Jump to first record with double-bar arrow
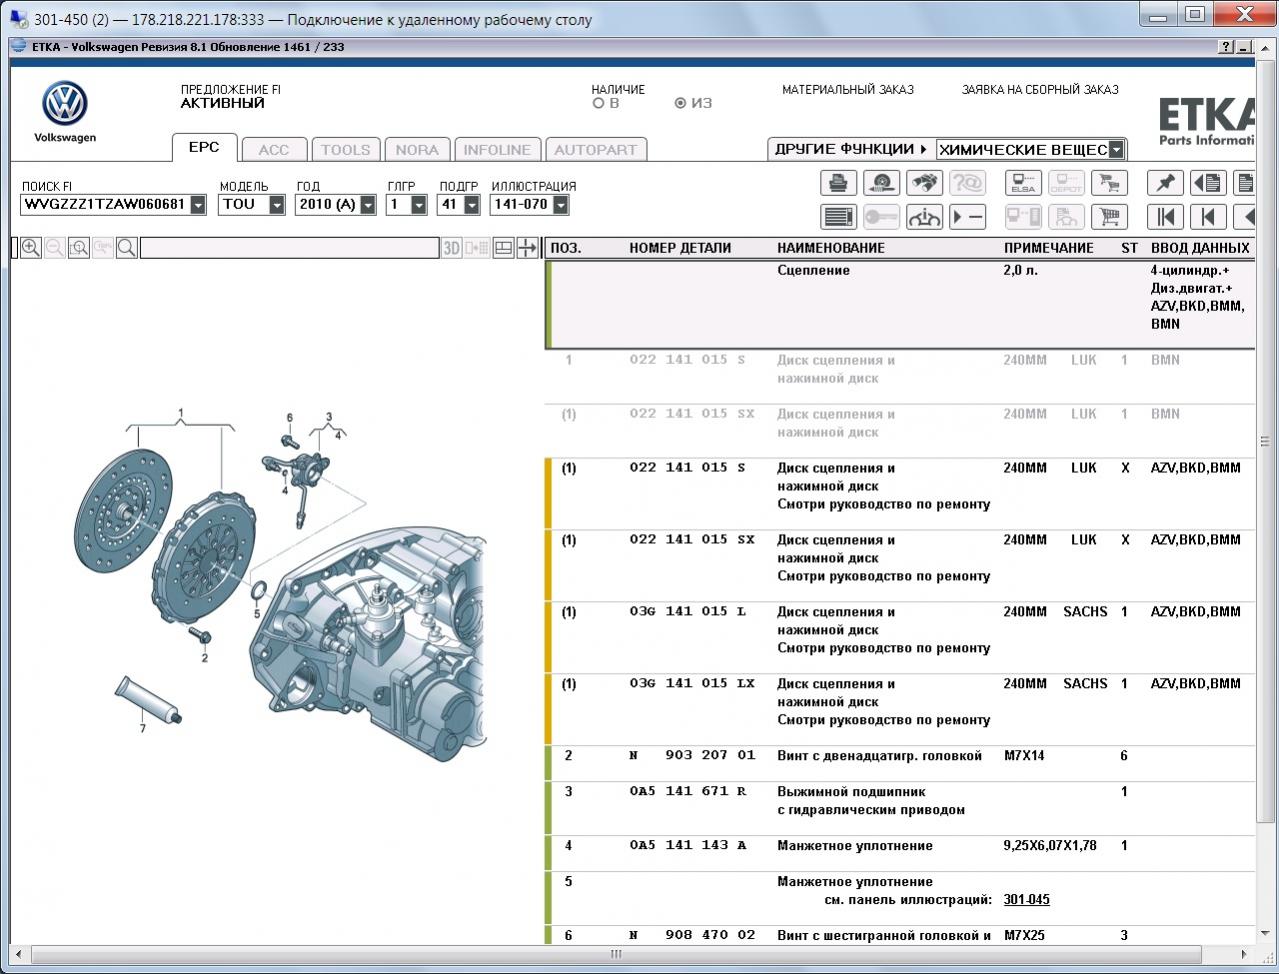 [1165, 217]
